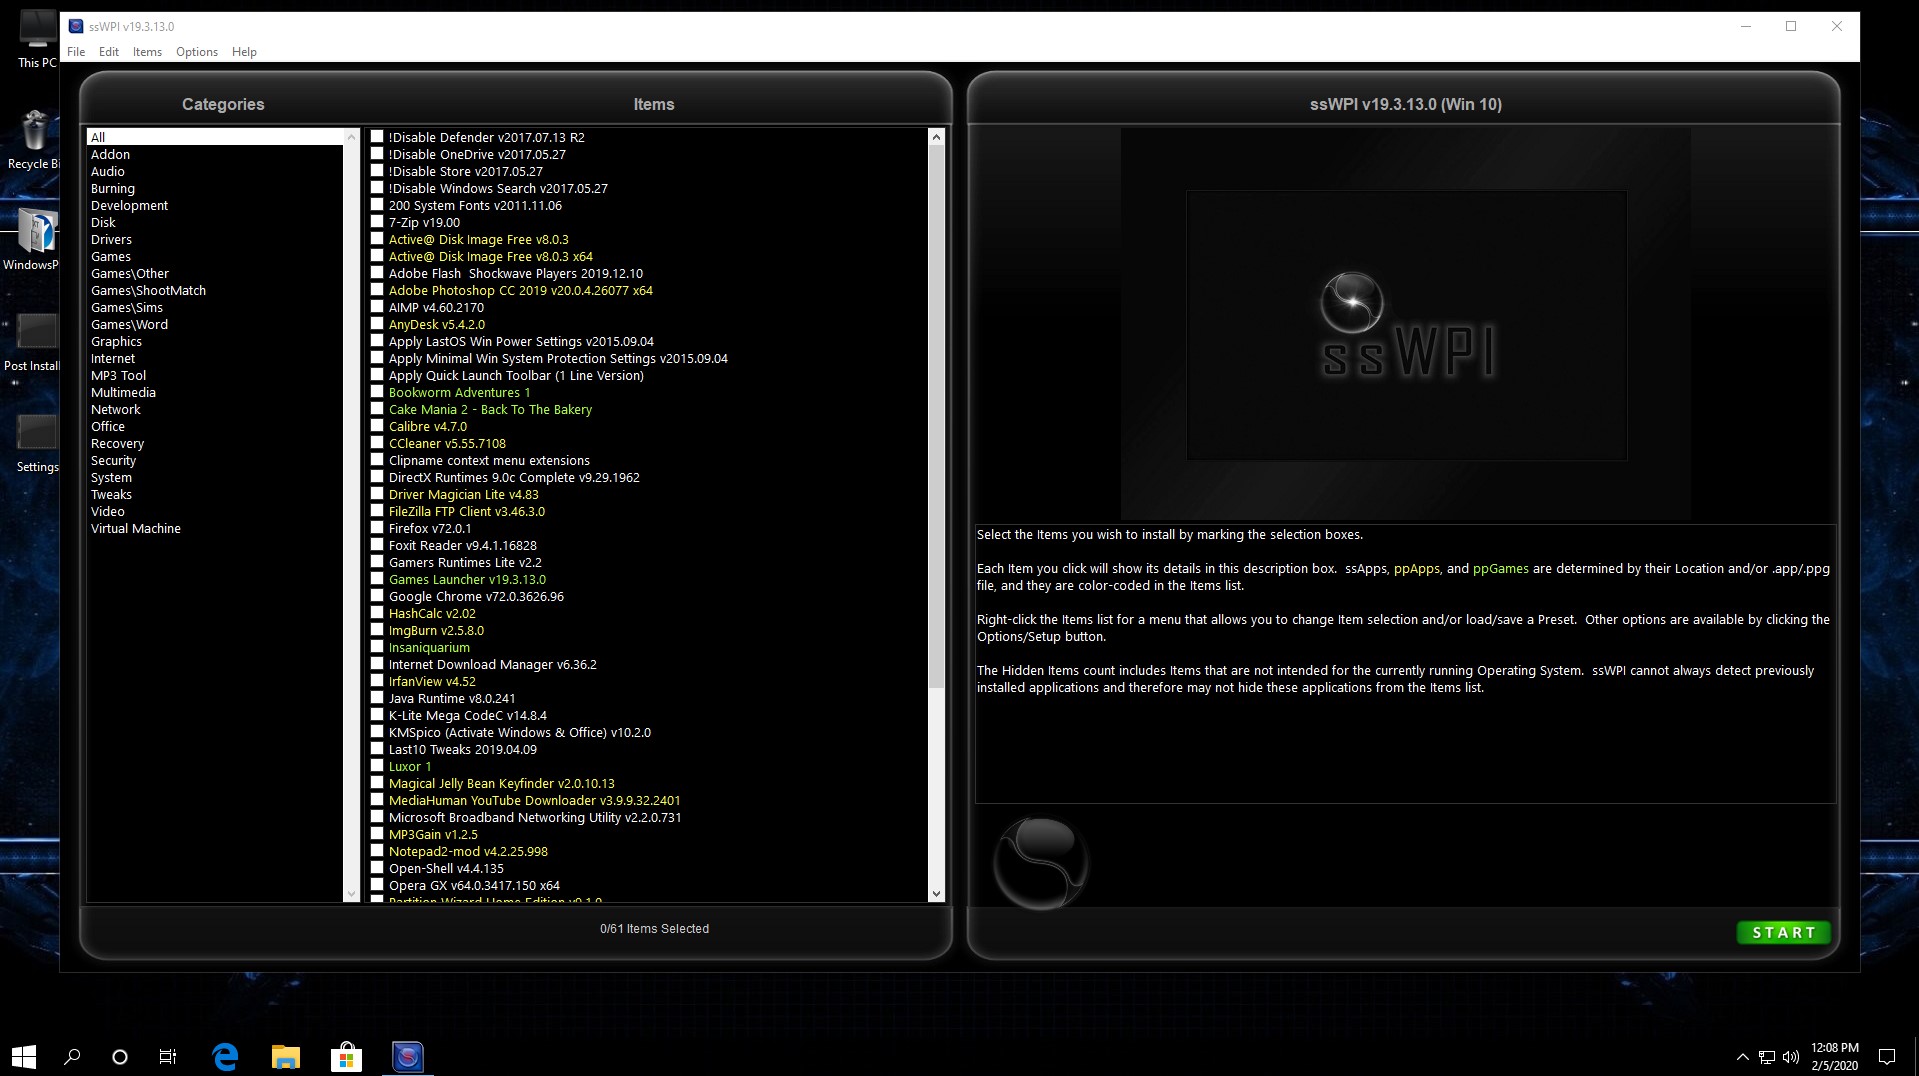The height and width of the screenshot is (1076, 1919).
Task: Pick the Games\ShootMatch category
Action: (148, 290)
